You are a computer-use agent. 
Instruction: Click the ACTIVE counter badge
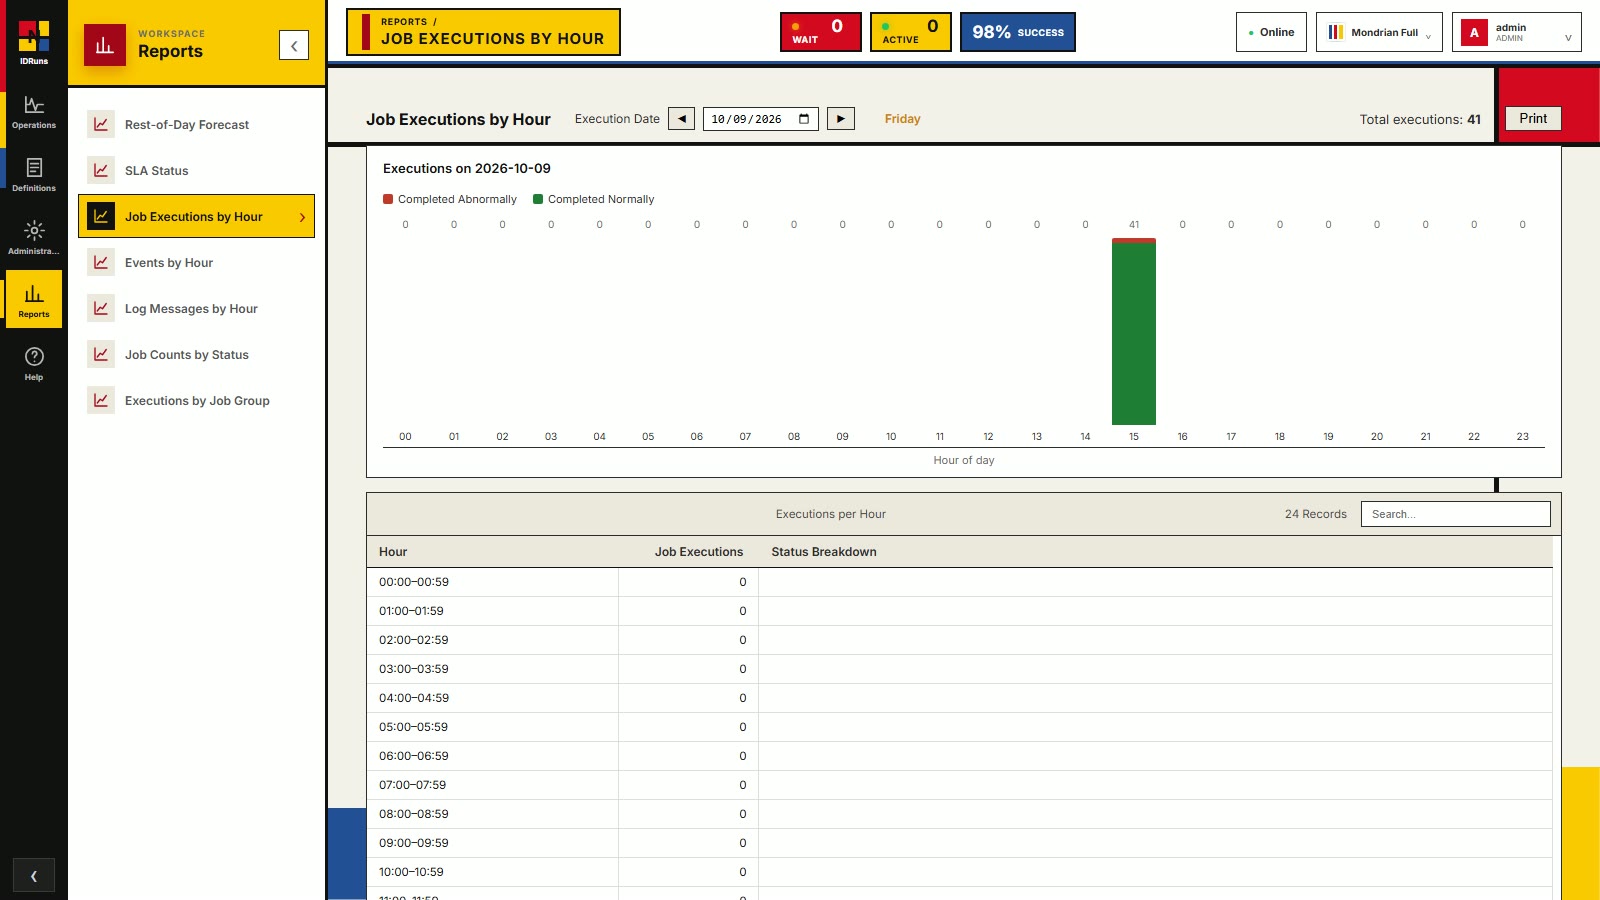click(x=911, y=32)
